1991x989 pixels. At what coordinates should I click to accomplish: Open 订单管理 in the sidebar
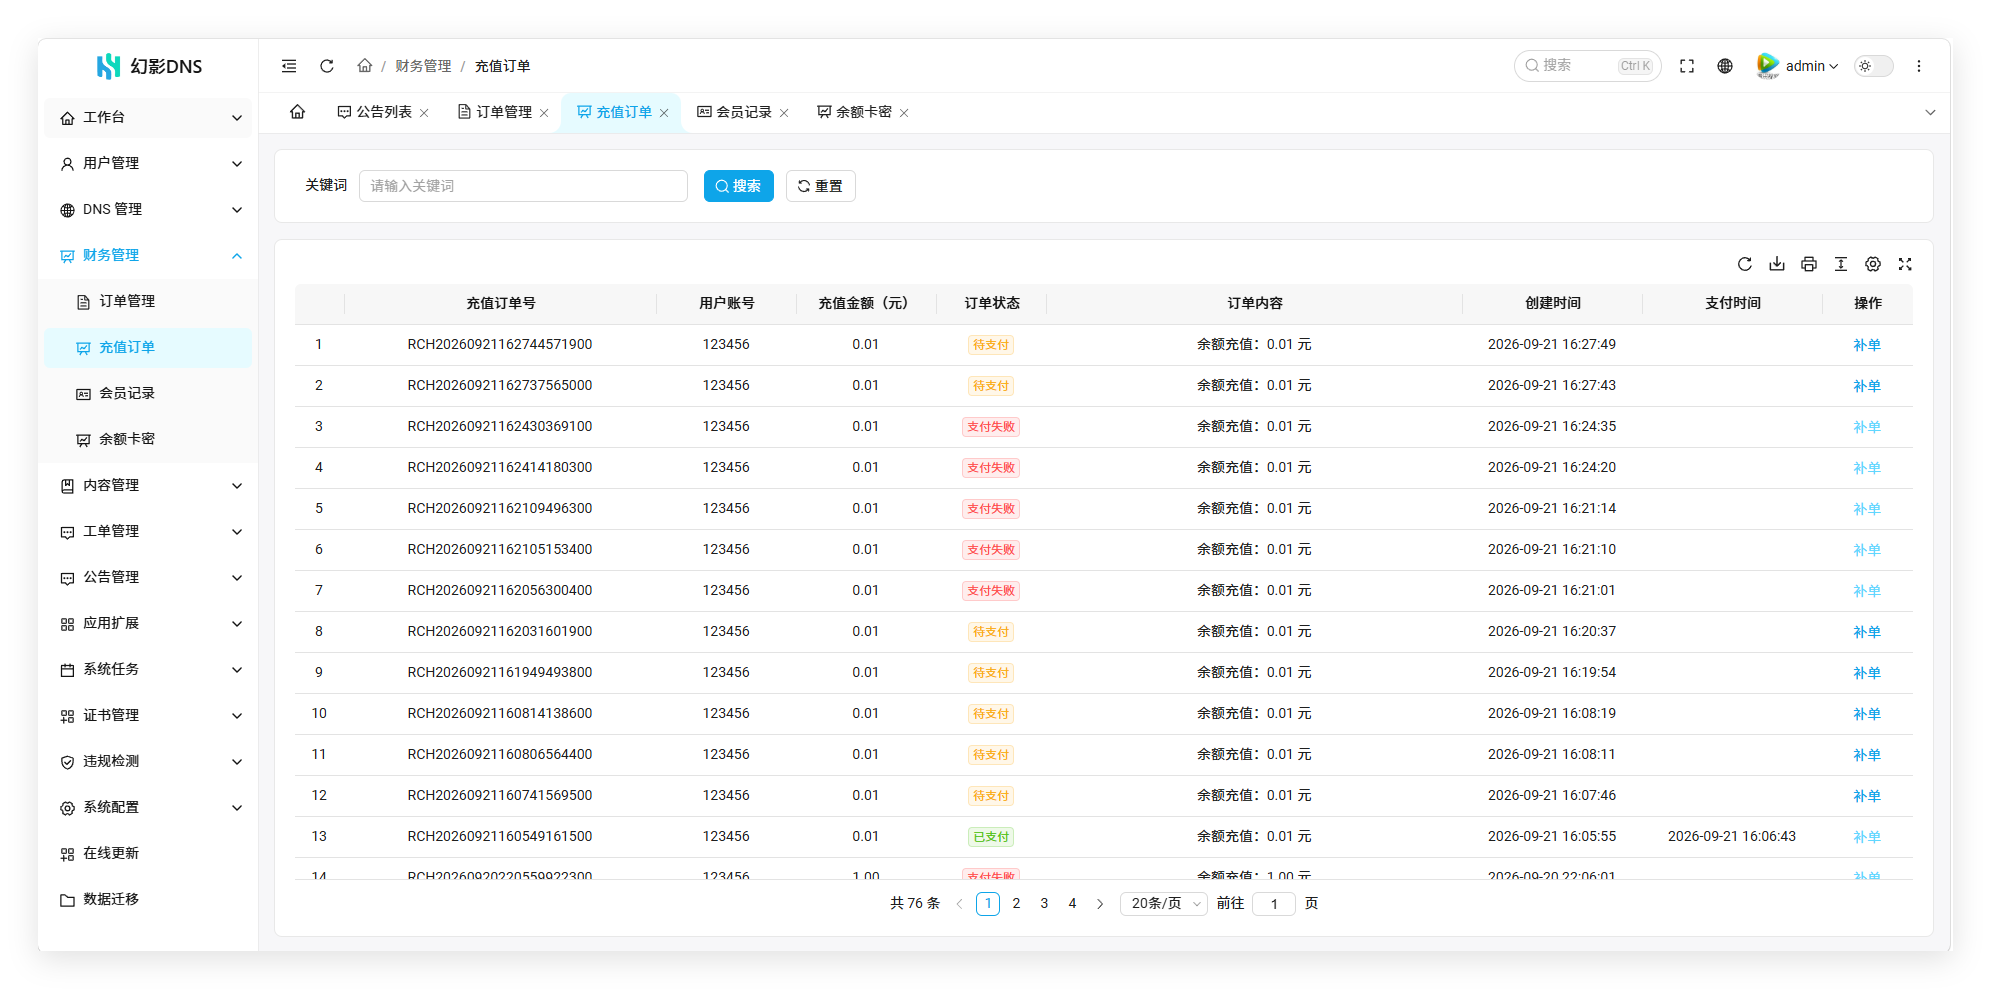point(148,301)
